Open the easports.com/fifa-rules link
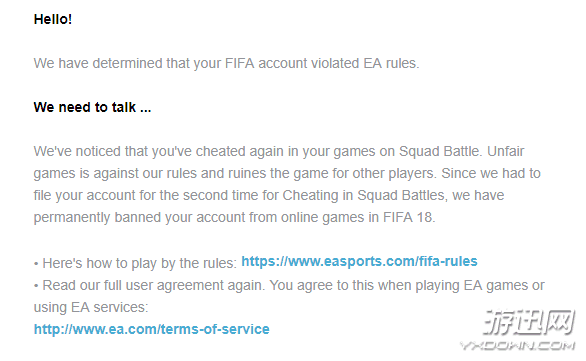The image size is (586, 361). [359, 261]
